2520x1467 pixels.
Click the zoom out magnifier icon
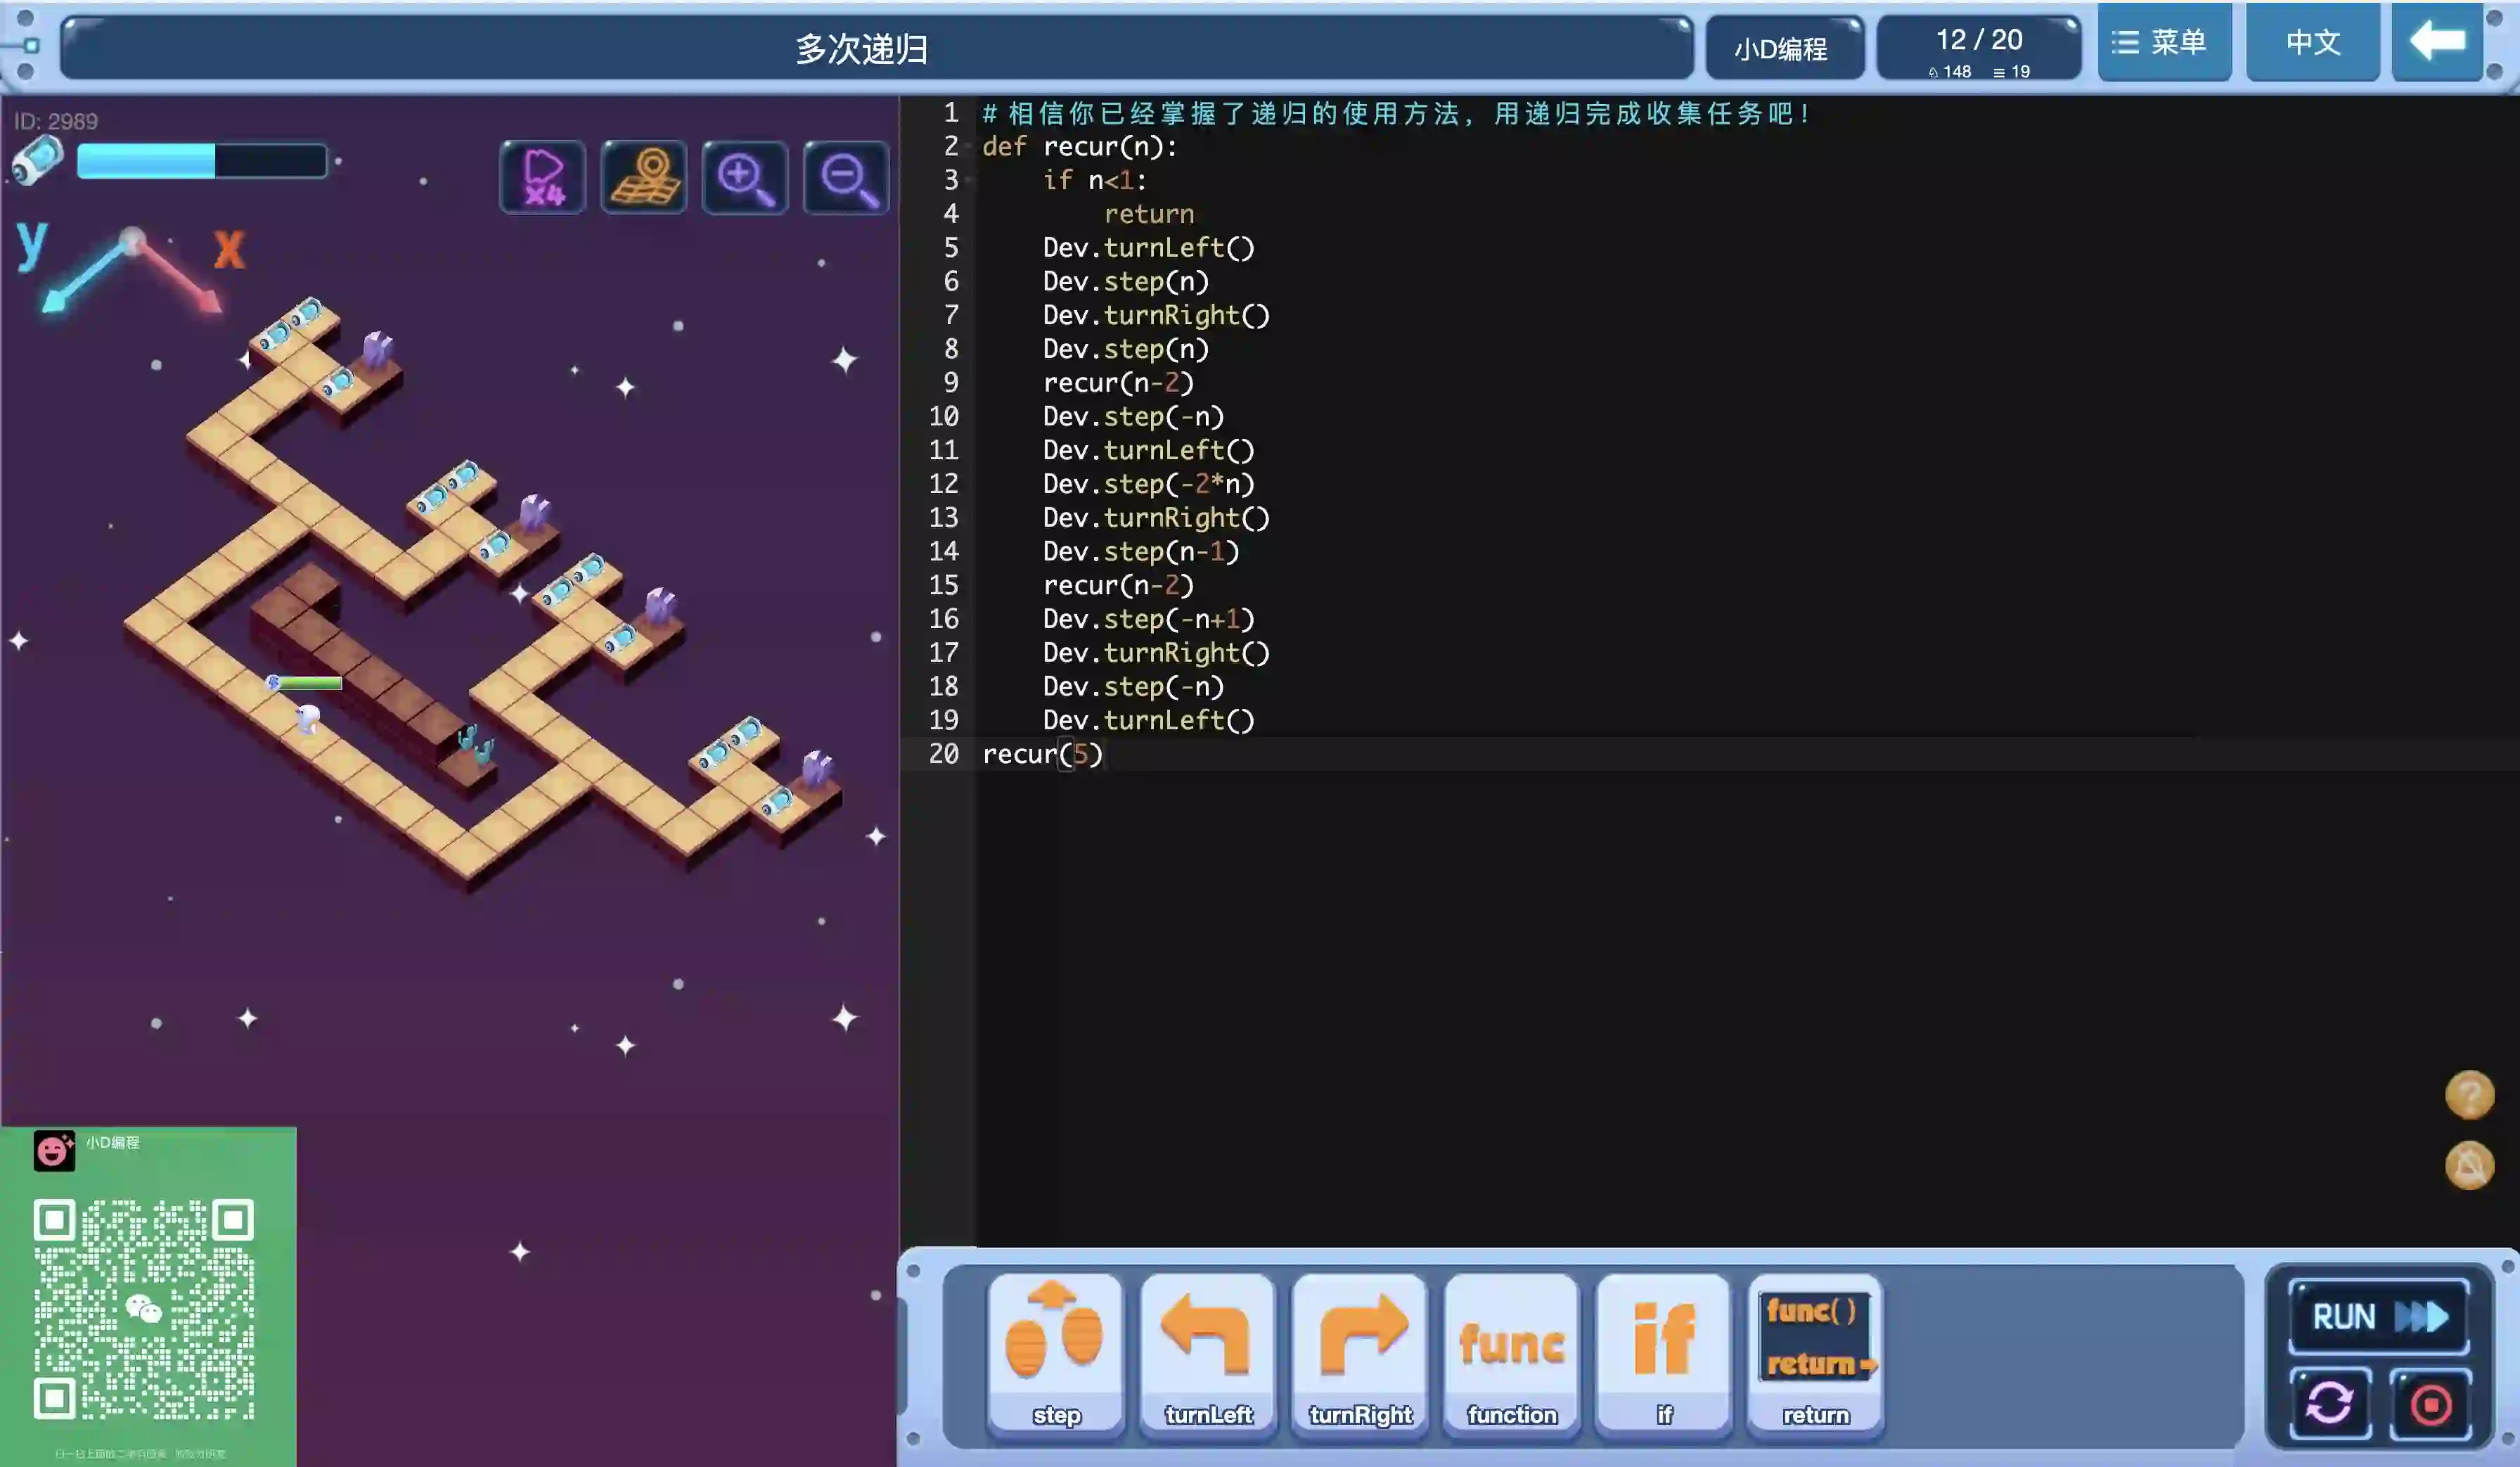click(846, 178)
